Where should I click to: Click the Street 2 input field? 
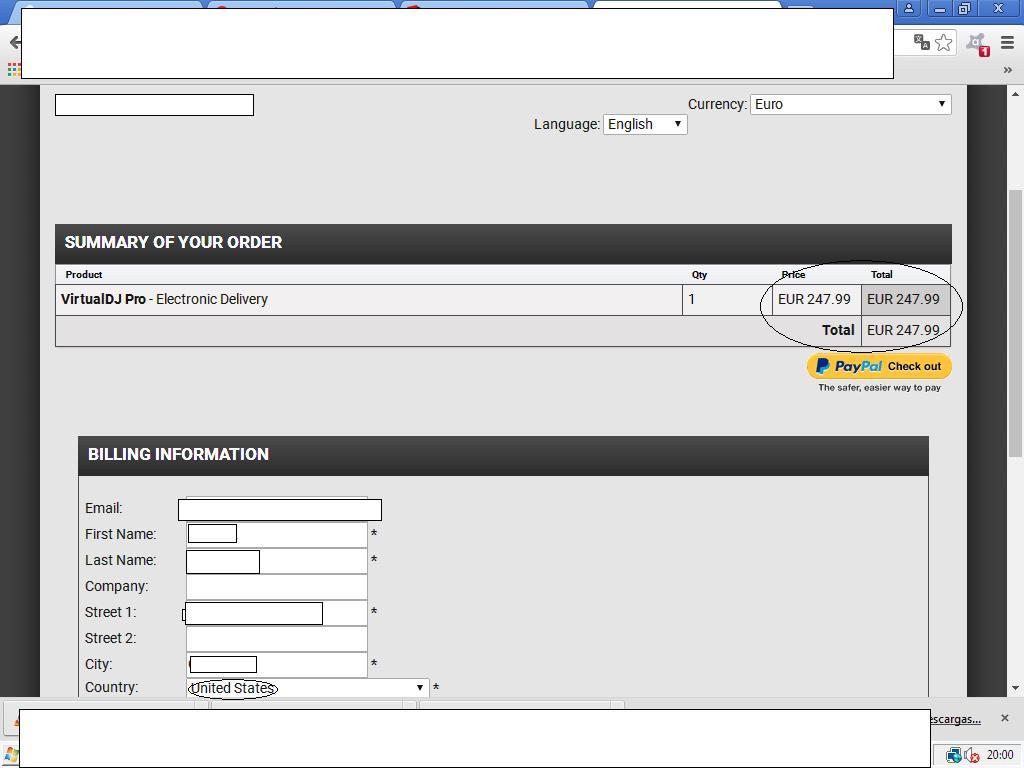click(276, 639)
